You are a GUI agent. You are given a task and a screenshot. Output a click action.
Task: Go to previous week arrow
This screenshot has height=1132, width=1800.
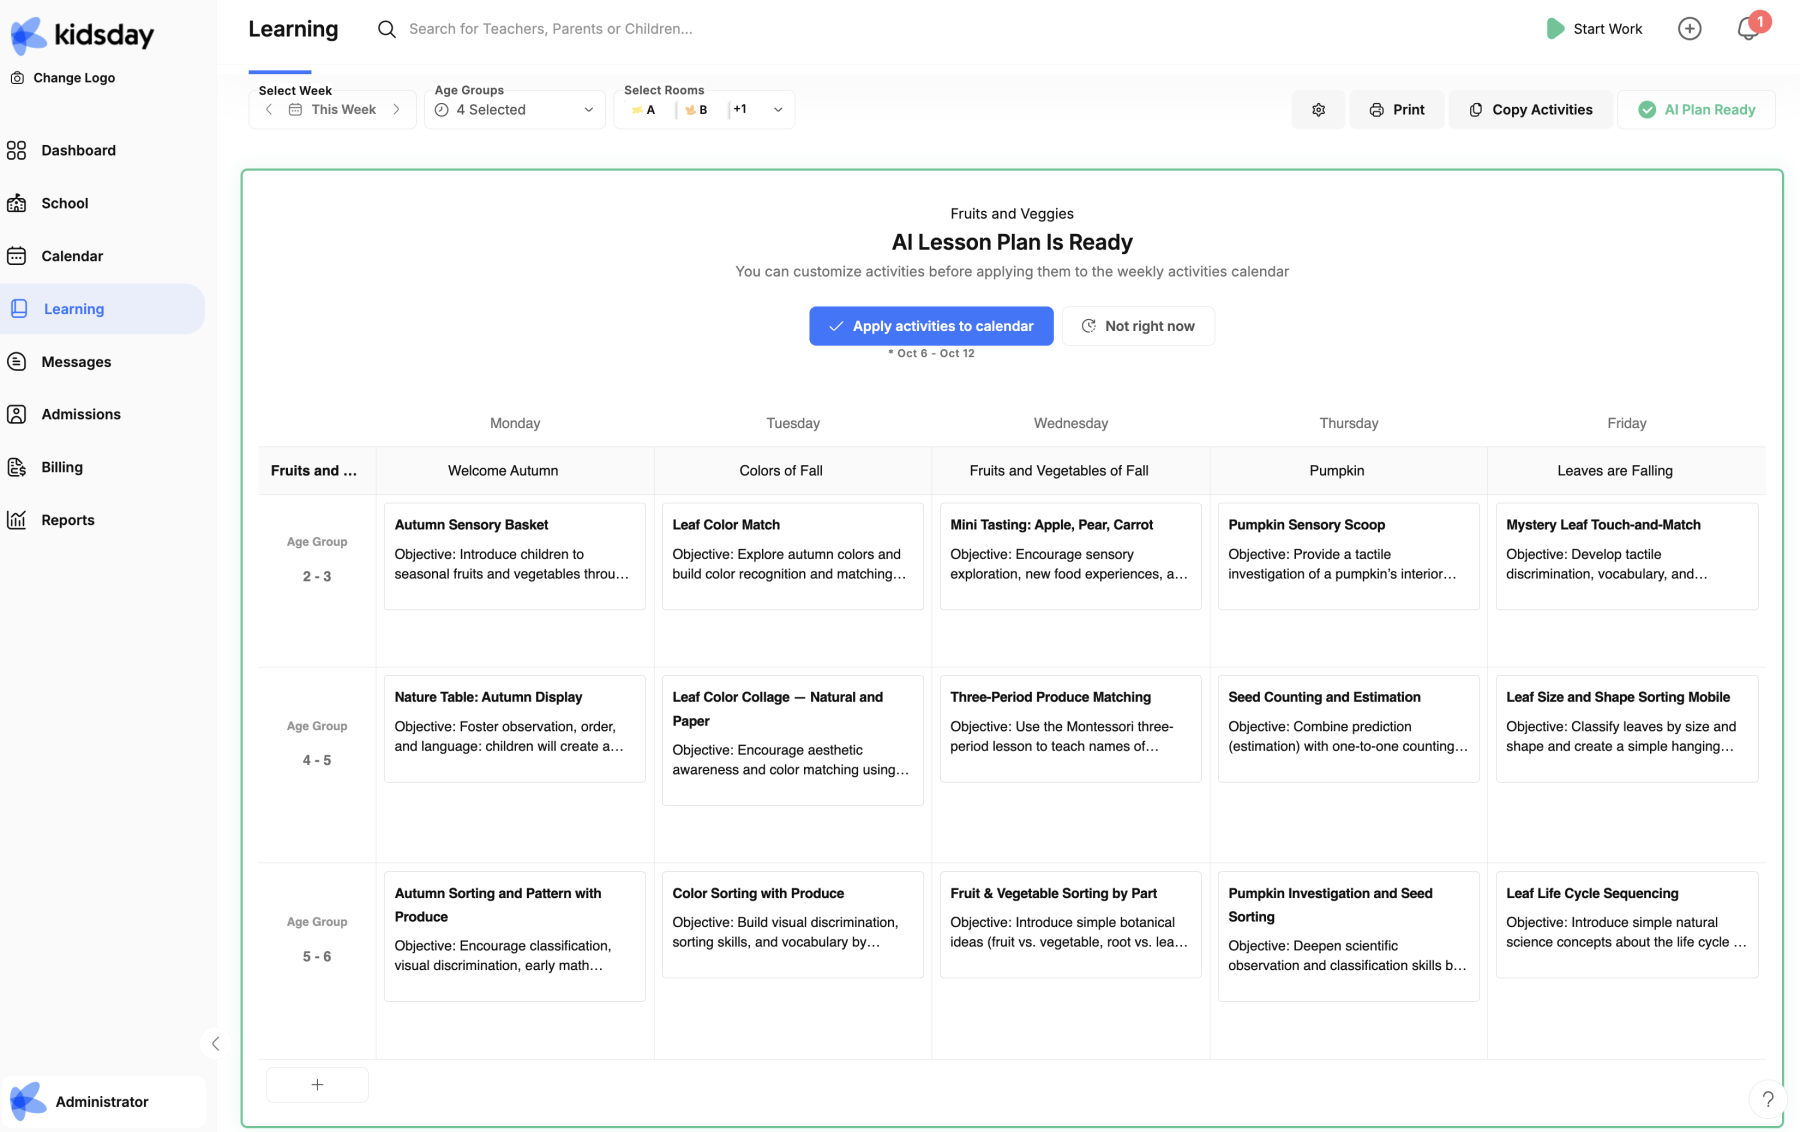point(269,110)
